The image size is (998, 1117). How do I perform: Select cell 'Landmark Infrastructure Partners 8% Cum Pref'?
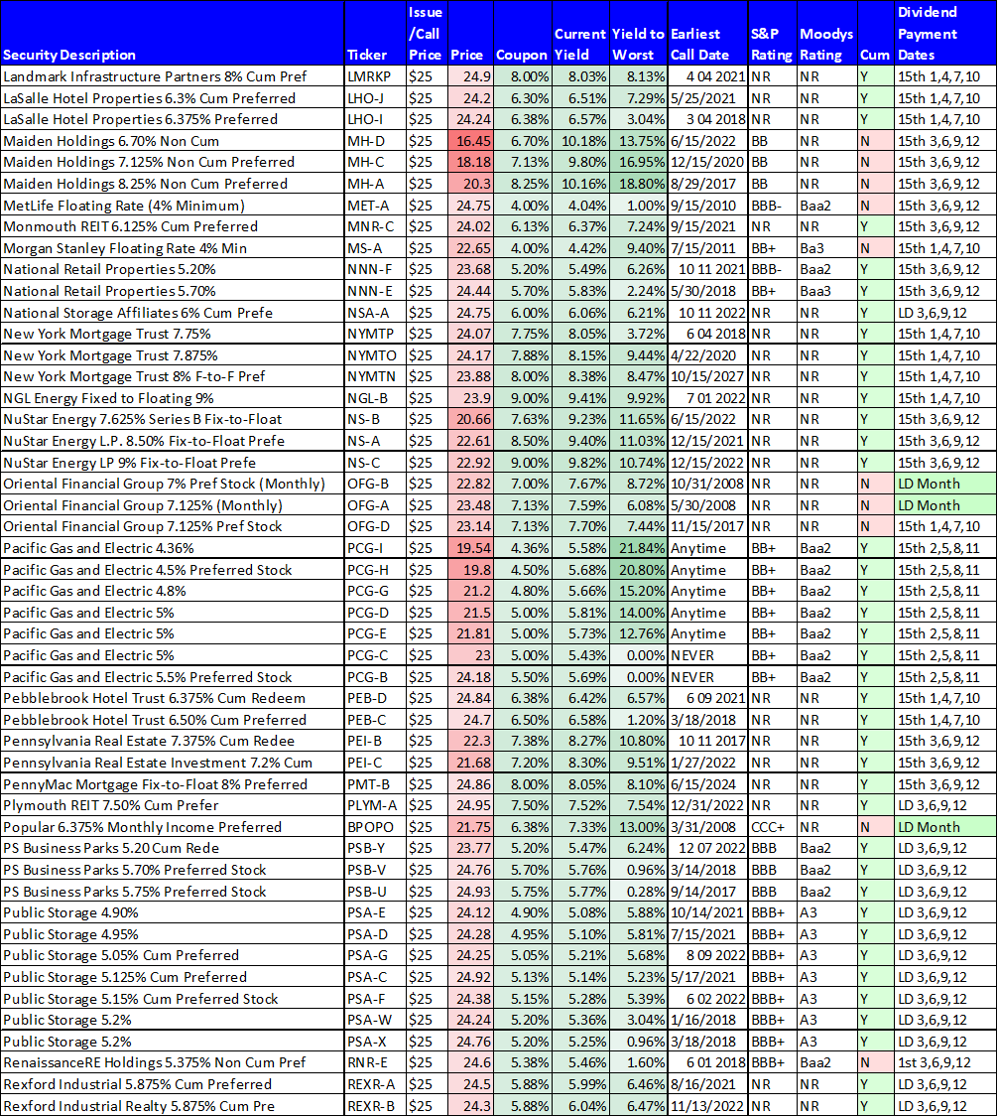pyautogui.click(x=172, y=77)
